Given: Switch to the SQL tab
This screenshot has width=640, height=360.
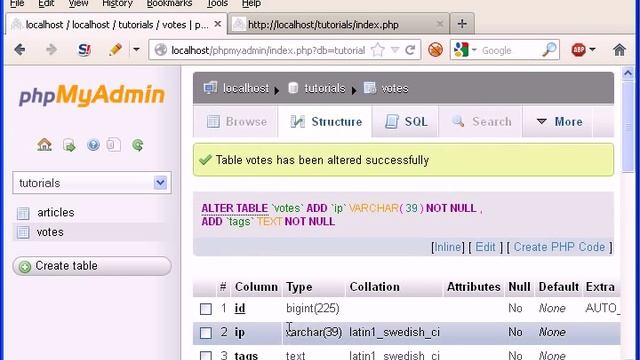Looking at the screenshot, I should click(x=406, y=121).
